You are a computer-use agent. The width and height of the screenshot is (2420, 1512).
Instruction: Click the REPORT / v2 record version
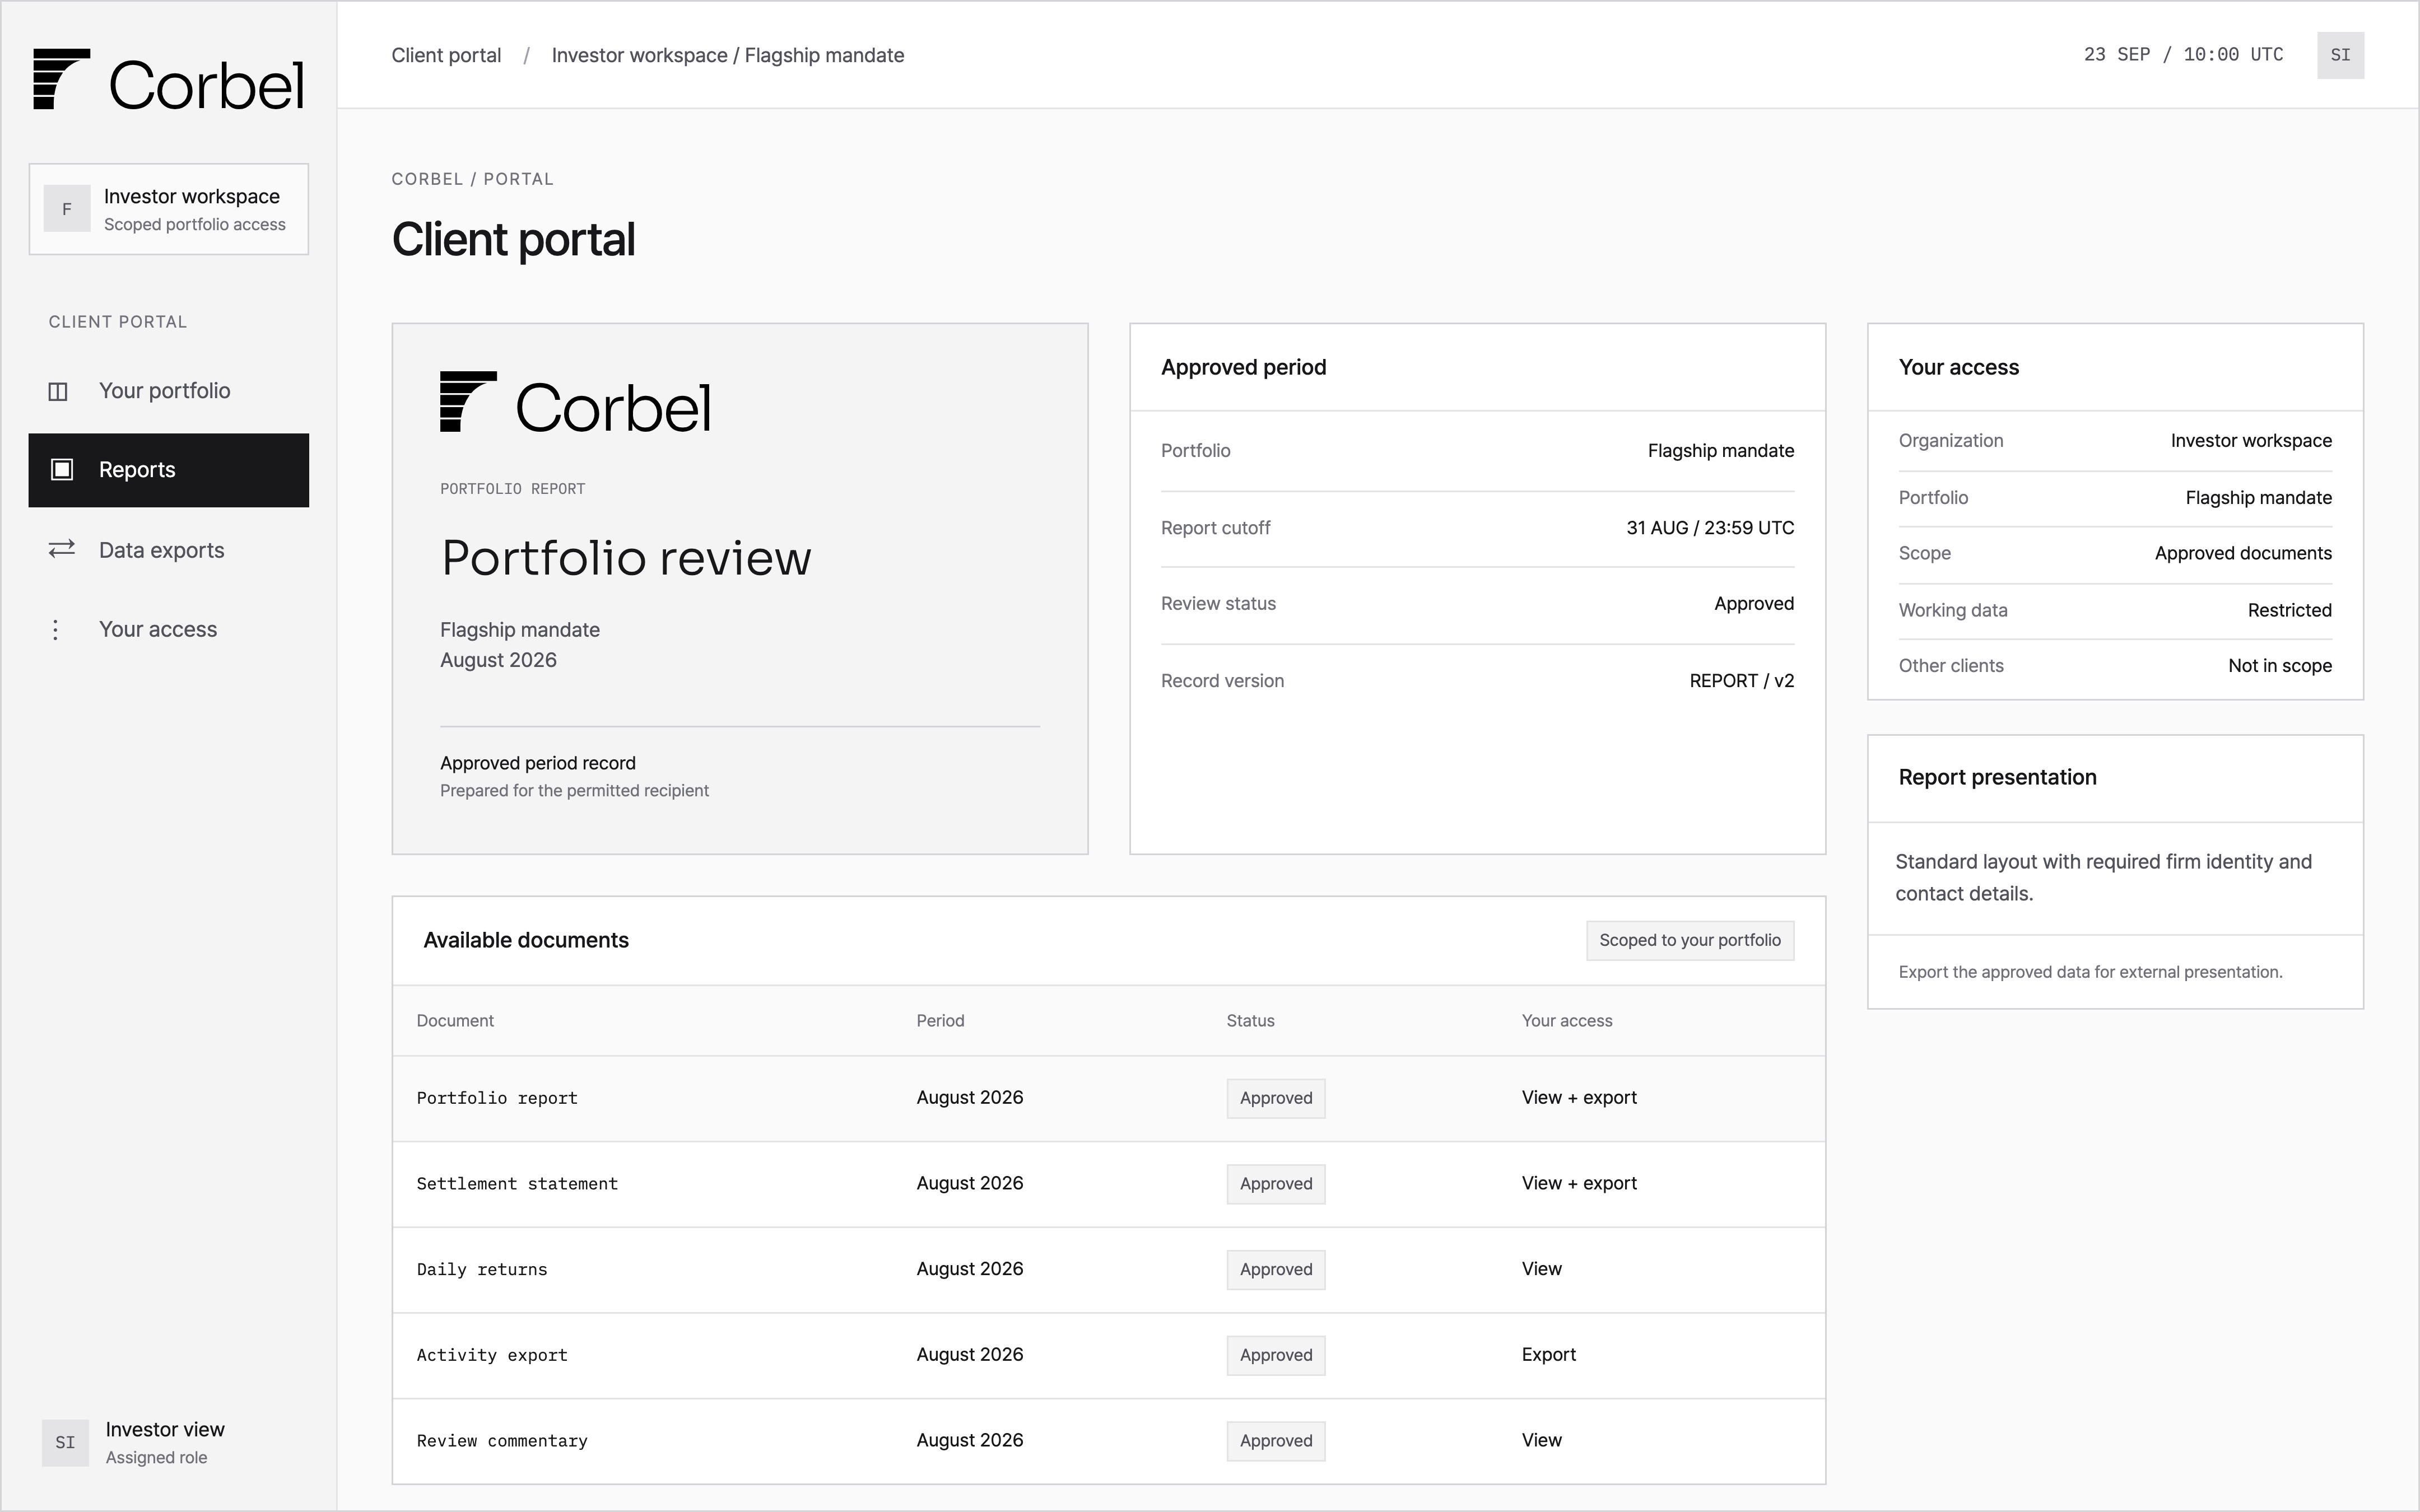(x=1741, y=681)
